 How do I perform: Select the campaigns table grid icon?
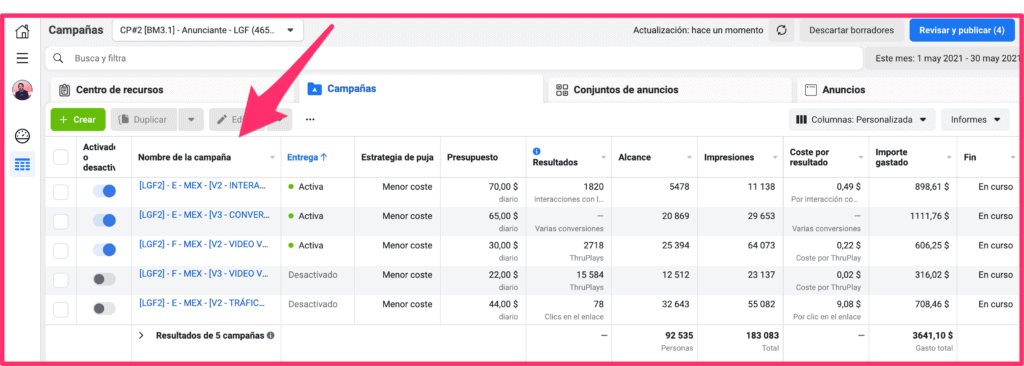[x=23, y=165]
